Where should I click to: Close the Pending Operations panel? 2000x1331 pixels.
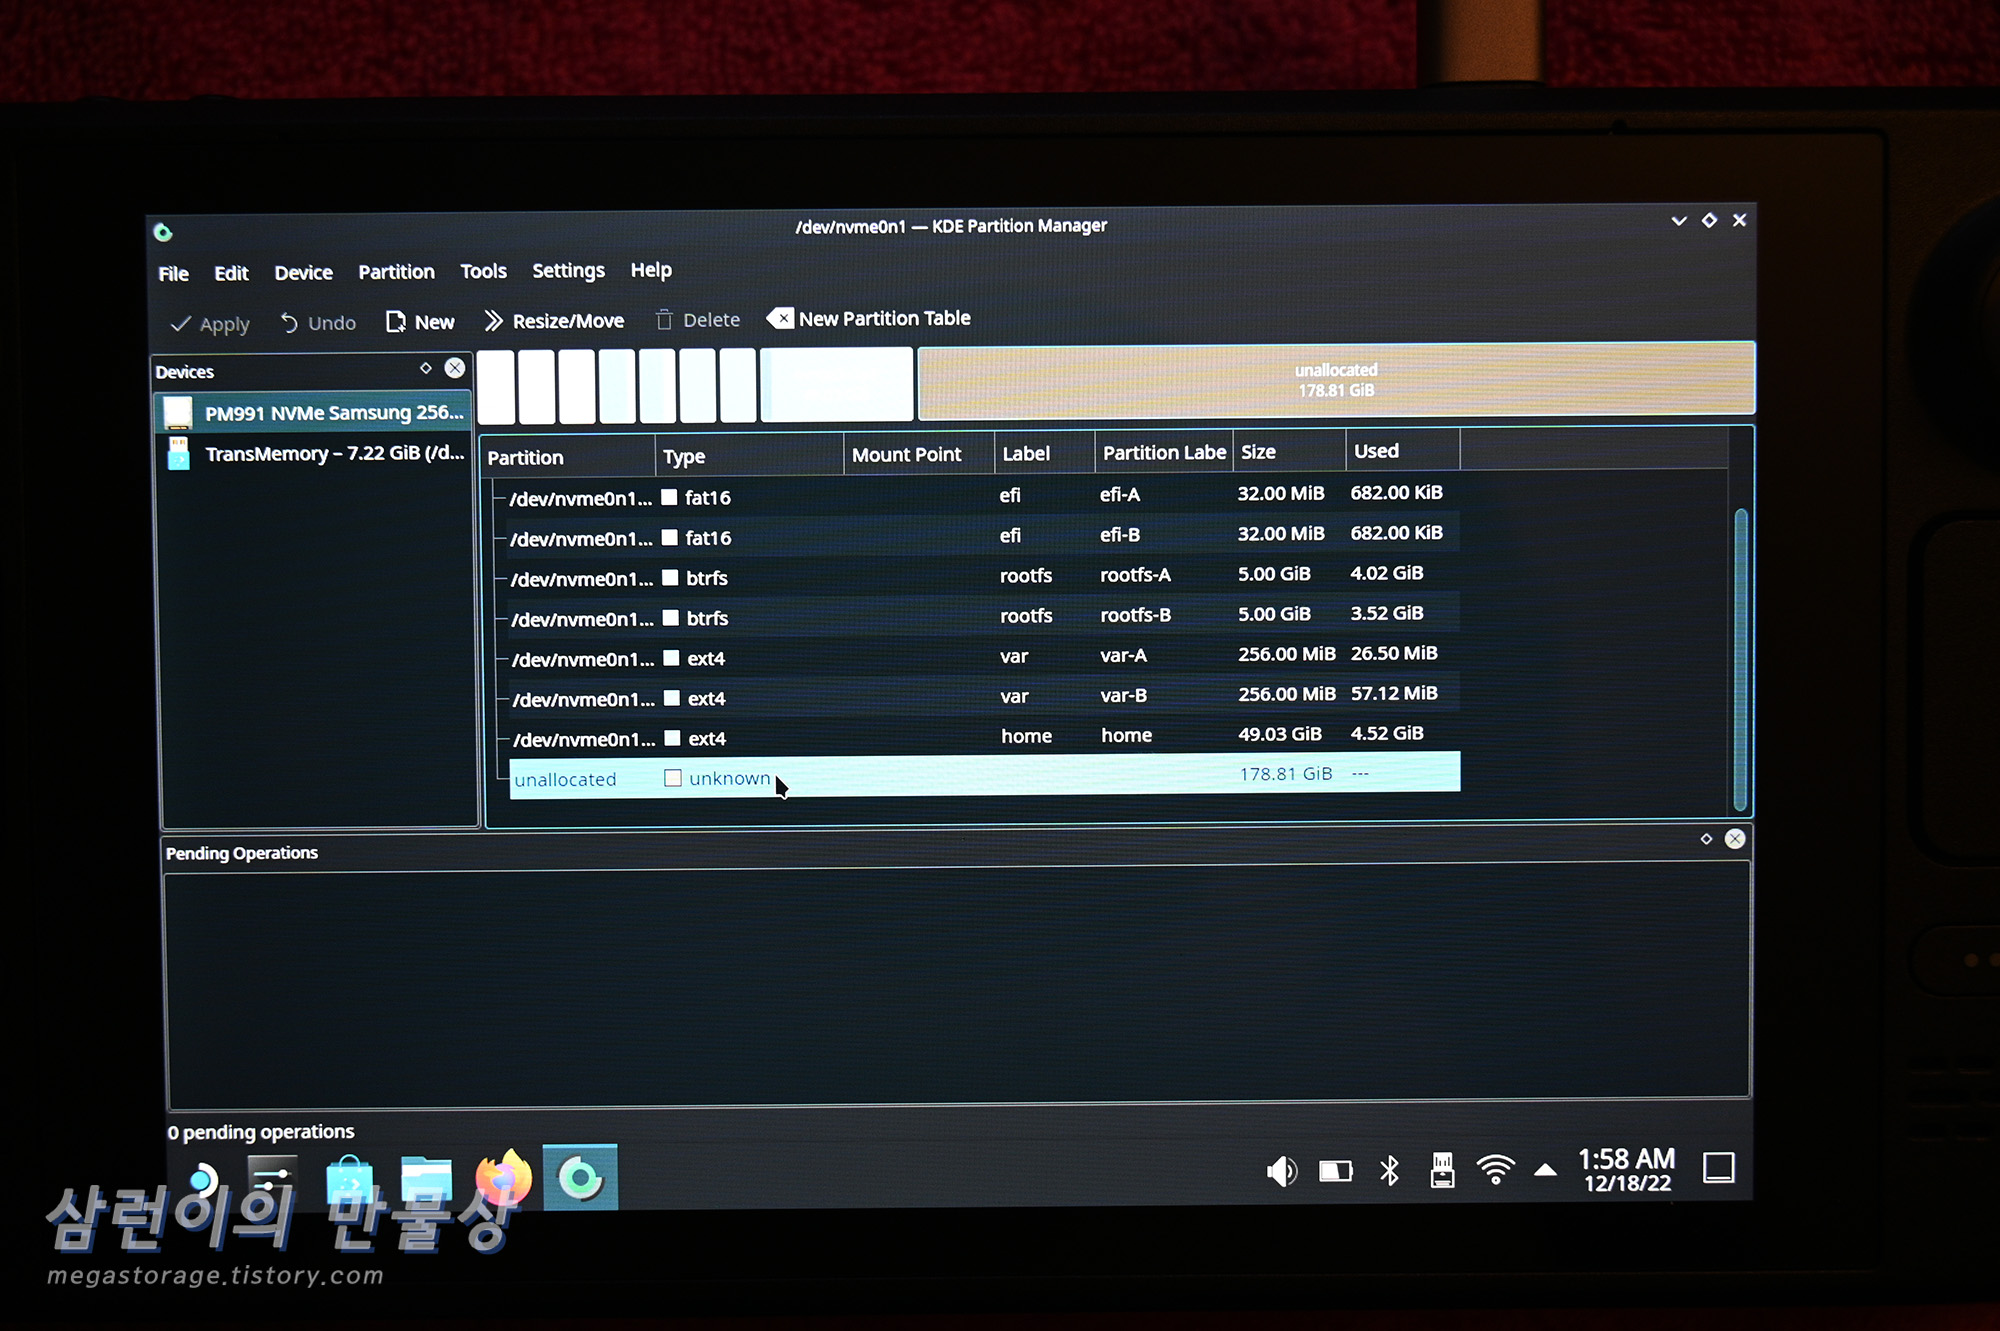pos(1735,839)
